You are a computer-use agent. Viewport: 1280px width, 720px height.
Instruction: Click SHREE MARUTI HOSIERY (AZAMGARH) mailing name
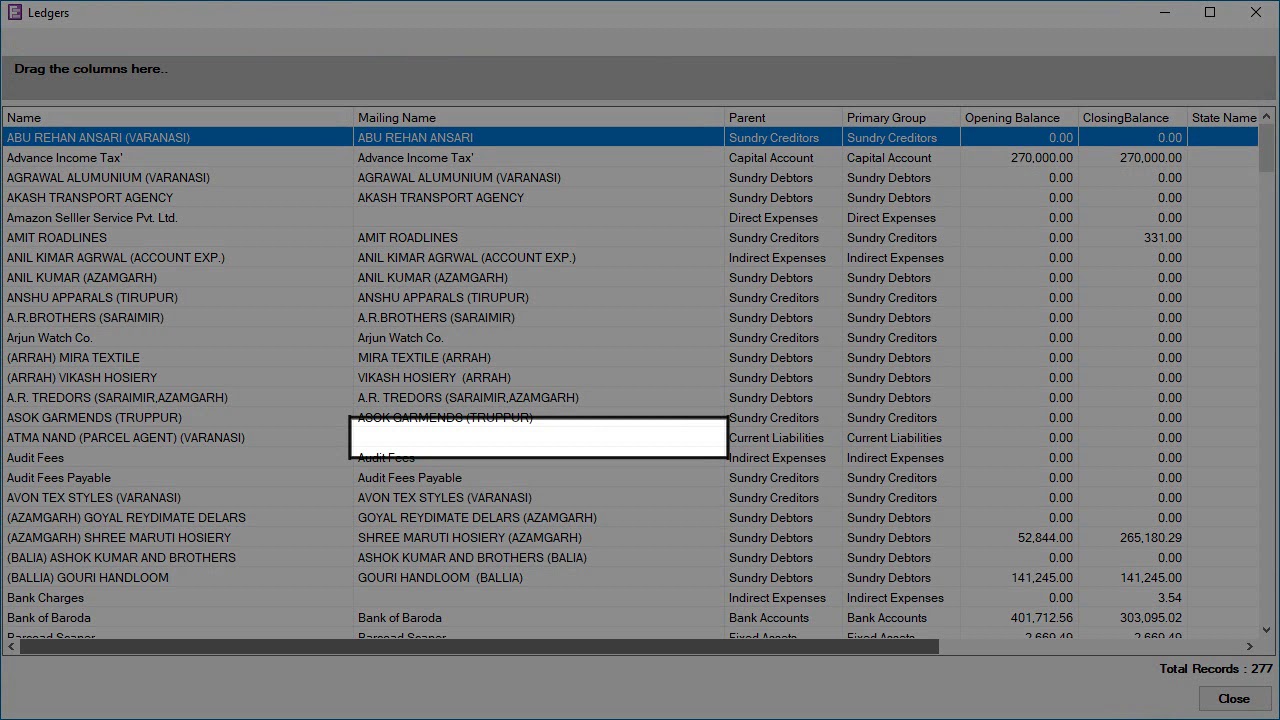pos(539,537)
